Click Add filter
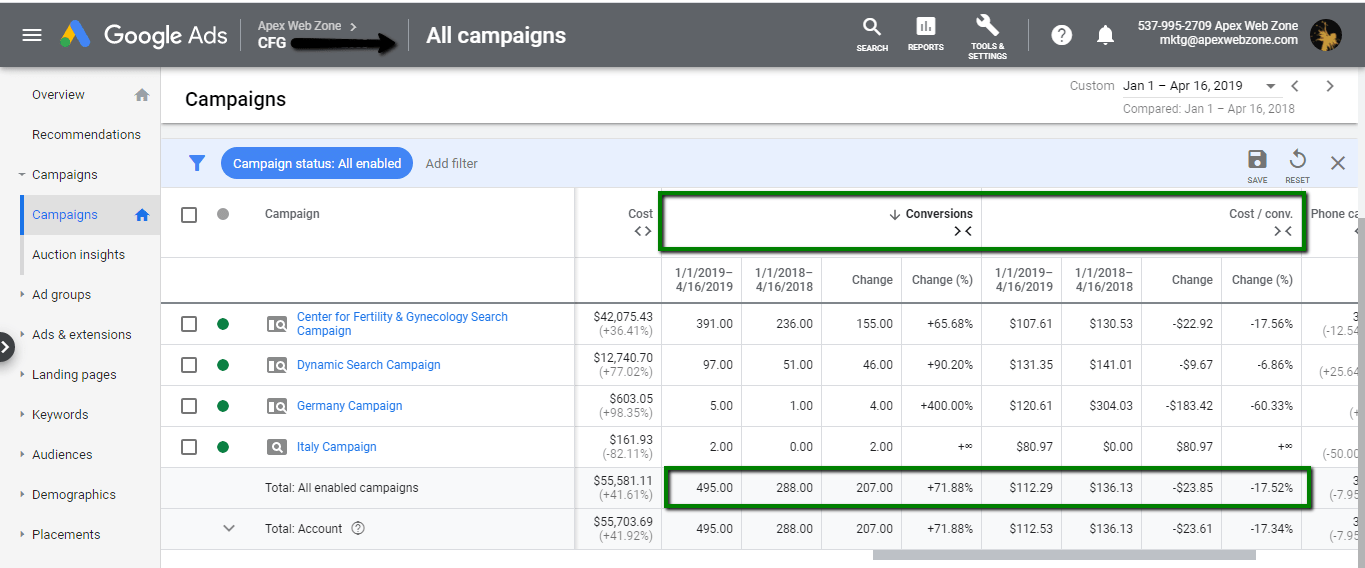Viewport: 1365px width, 568px height. point(451,163)
